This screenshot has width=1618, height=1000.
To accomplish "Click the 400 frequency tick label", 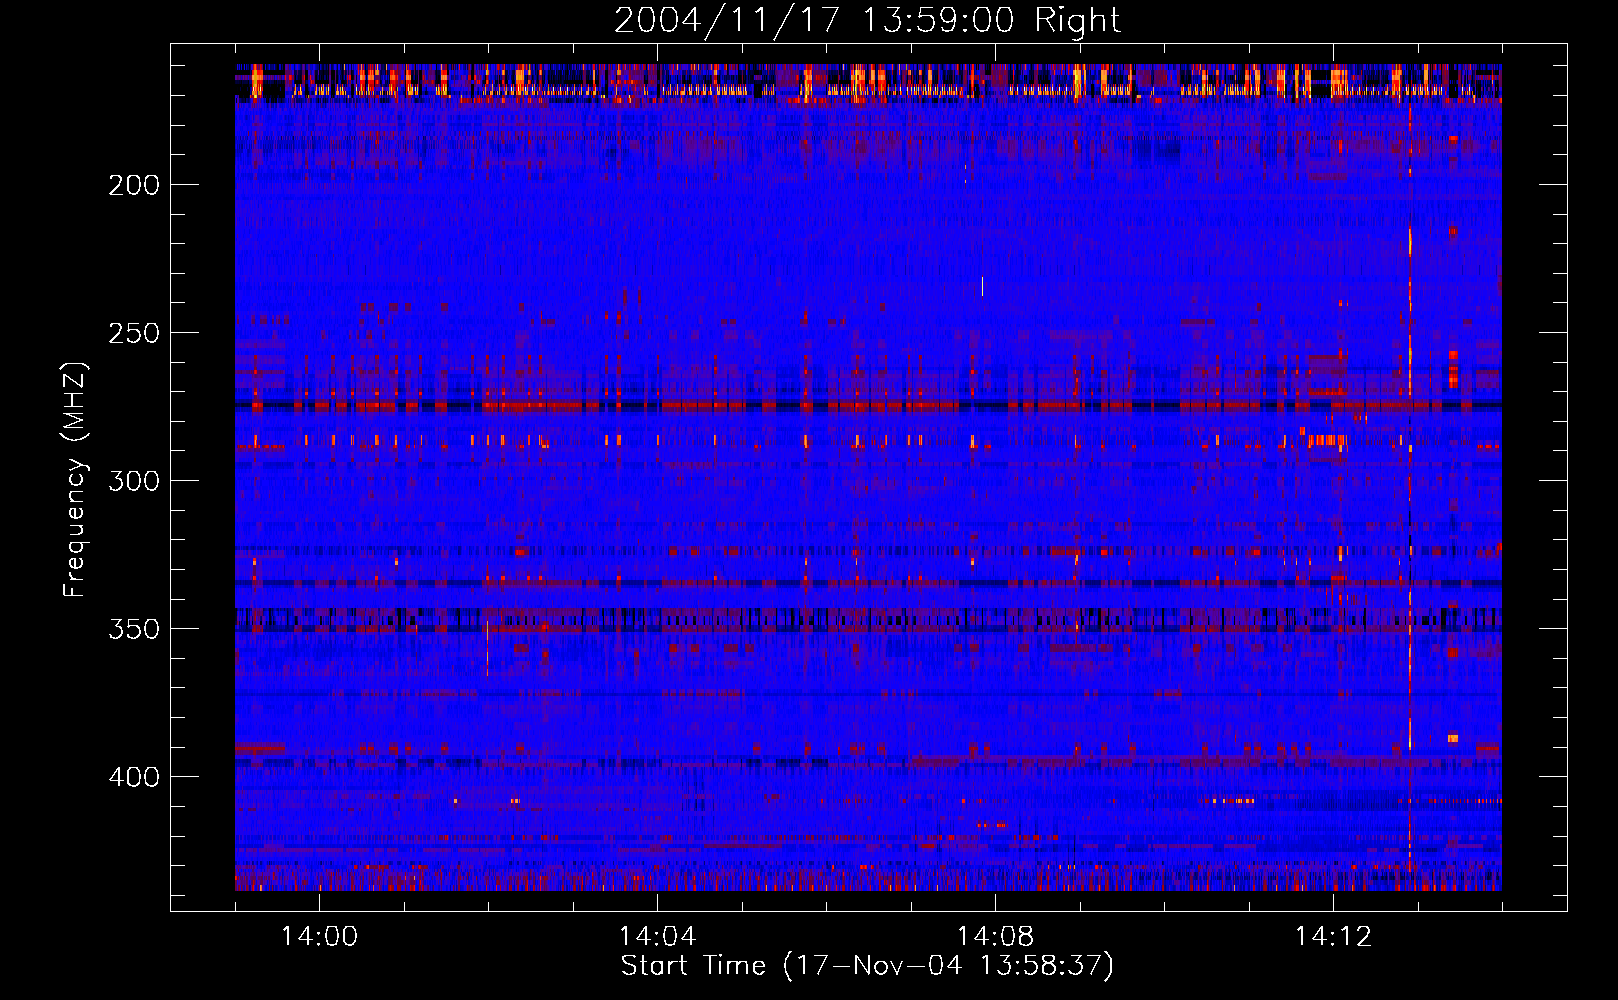I will pos(134,777).
